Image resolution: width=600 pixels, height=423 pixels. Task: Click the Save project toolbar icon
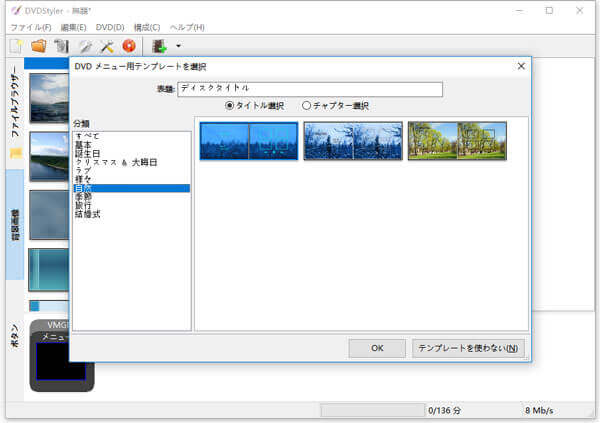coord(61,46)
